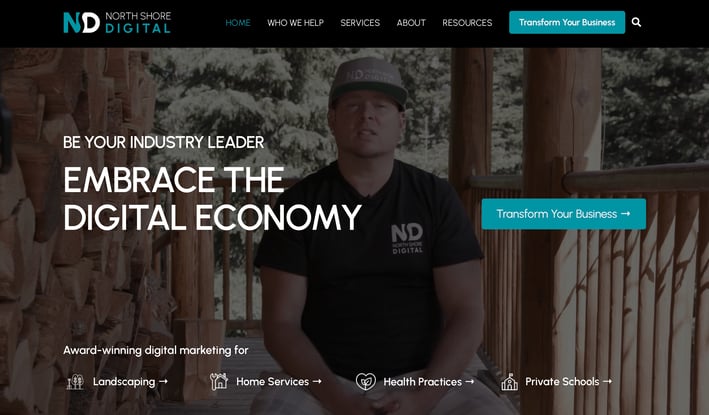Click the arrow after Landscaping

click(x=163, y=382)
